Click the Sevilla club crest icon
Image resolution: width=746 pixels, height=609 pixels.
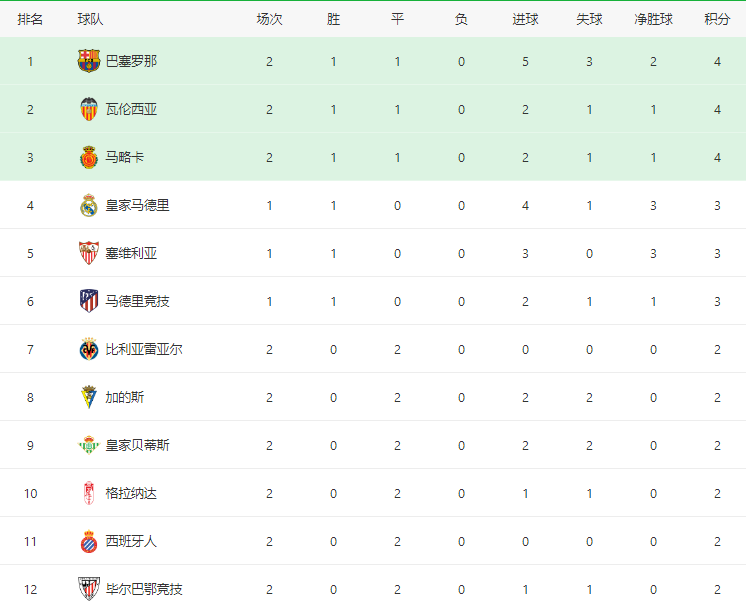[x=89, y=253]
